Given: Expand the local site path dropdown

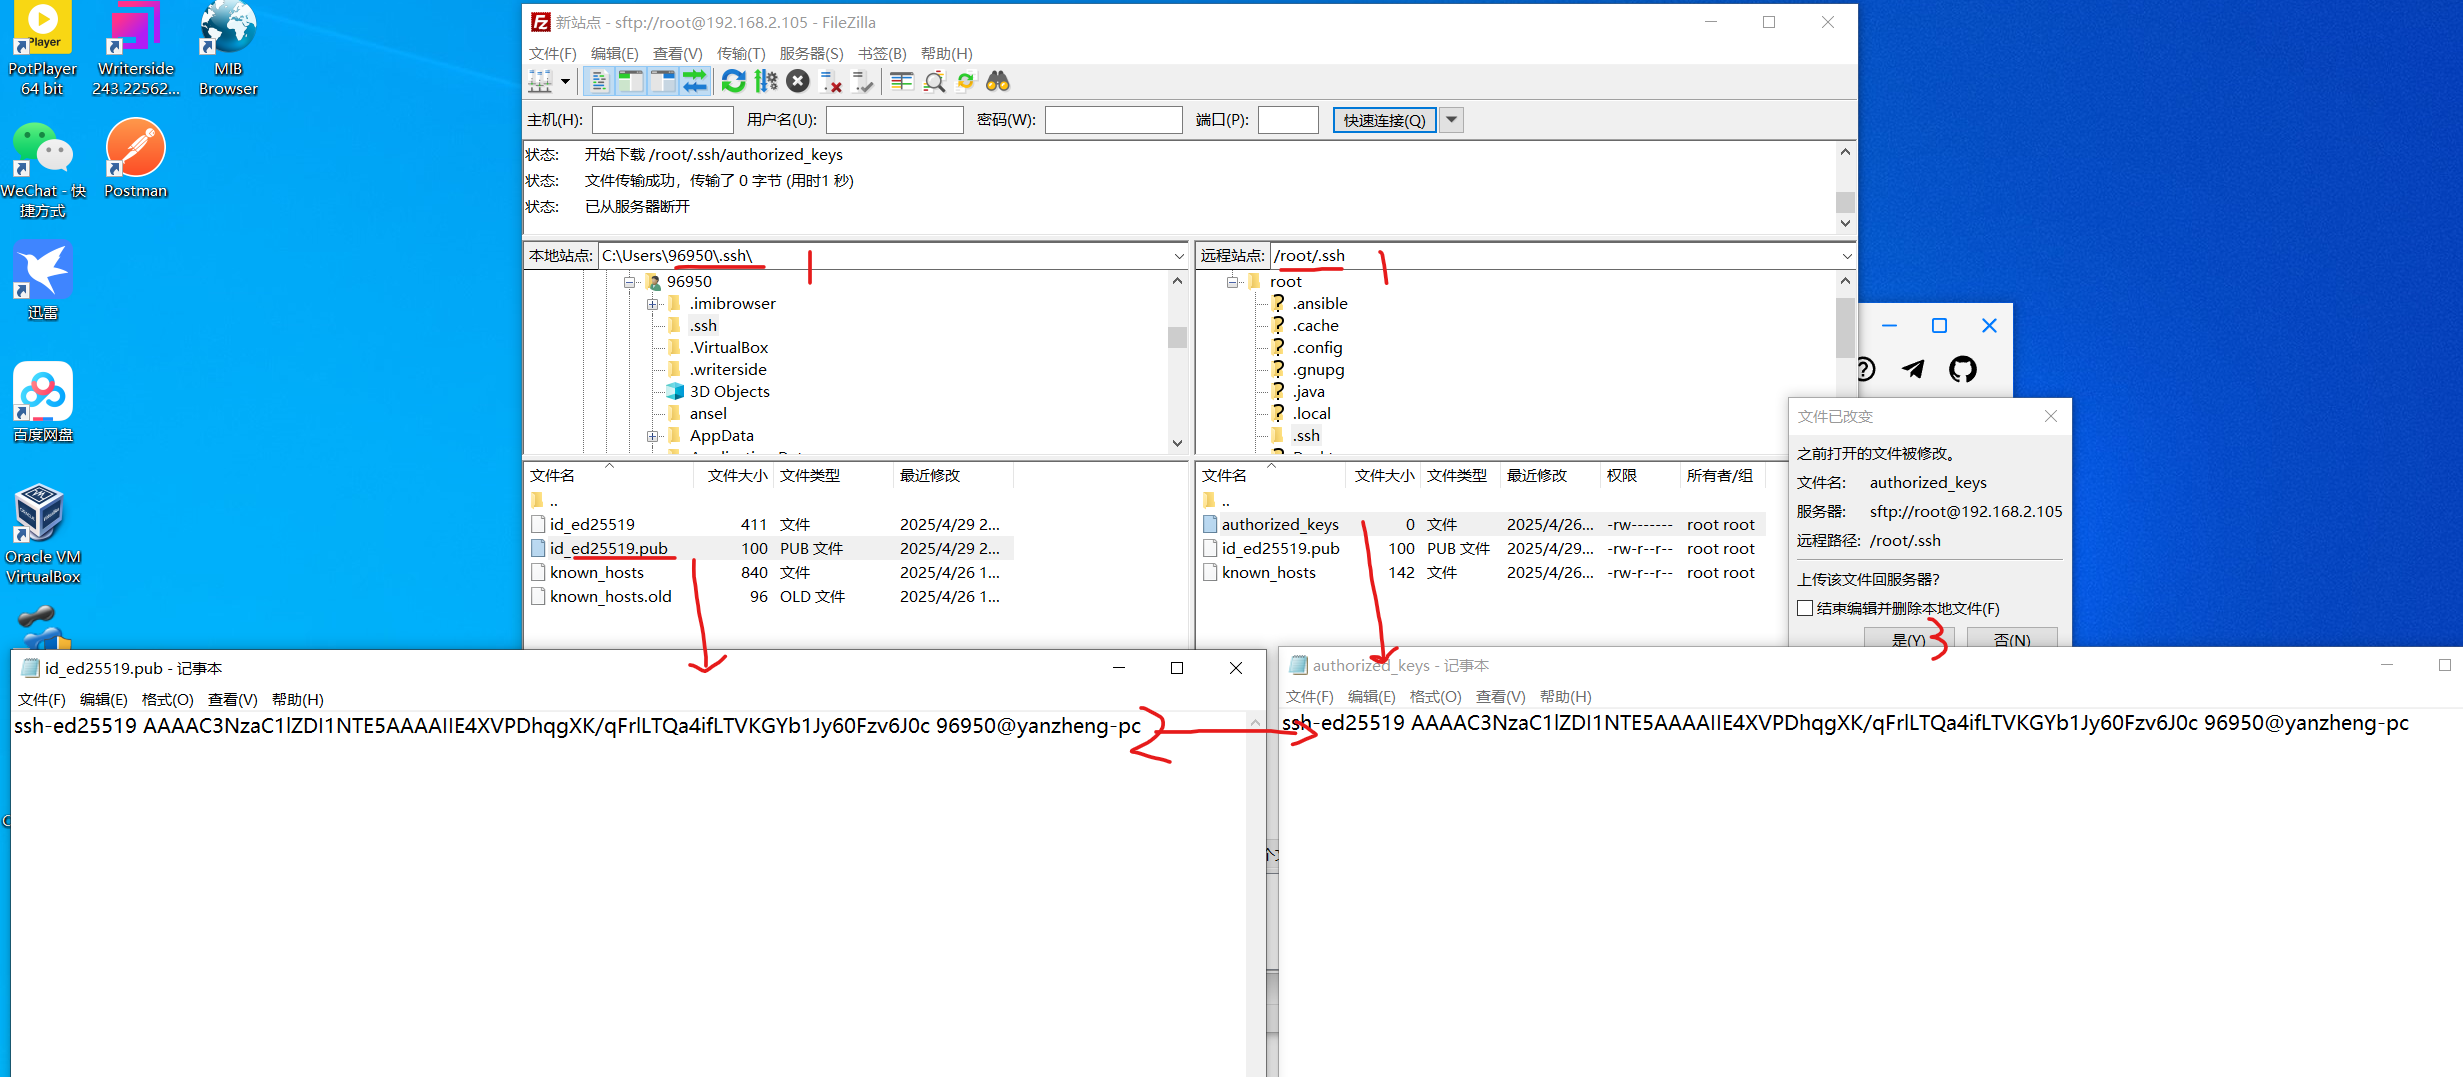Looking at the screenshot, I should (x=1178, y=256).
